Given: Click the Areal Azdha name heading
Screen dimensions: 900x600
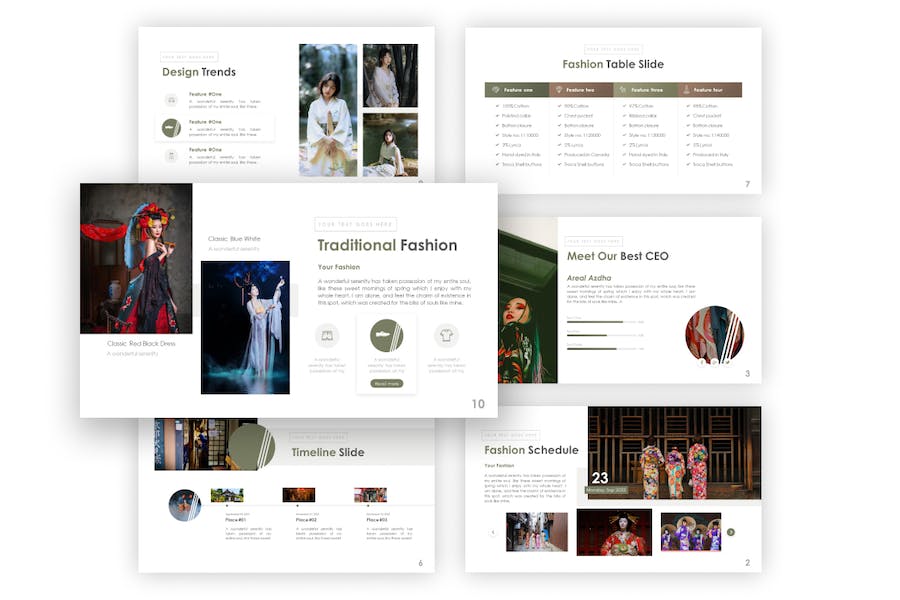Looking at the screenshot, I should [x=588, y=277].
